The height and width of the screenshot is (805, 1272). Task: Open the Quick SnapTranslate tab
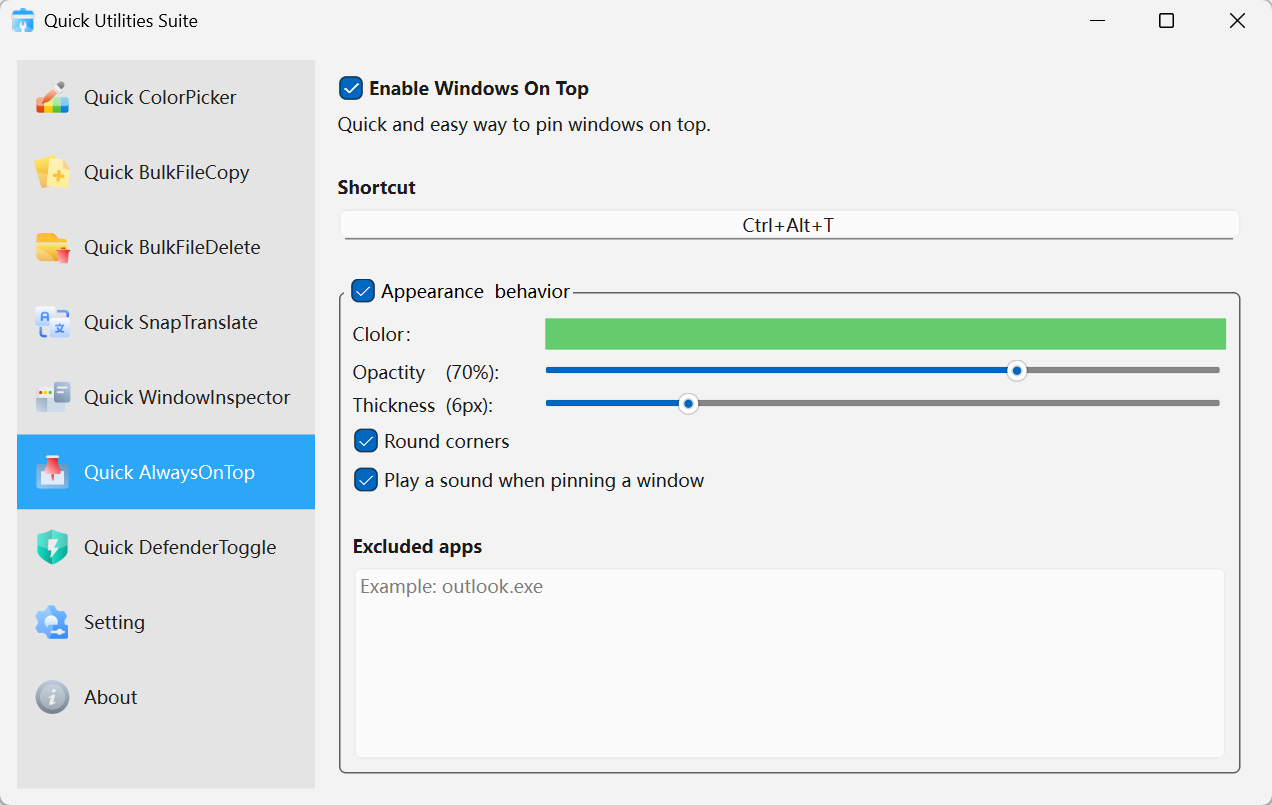tap(171, 322)
